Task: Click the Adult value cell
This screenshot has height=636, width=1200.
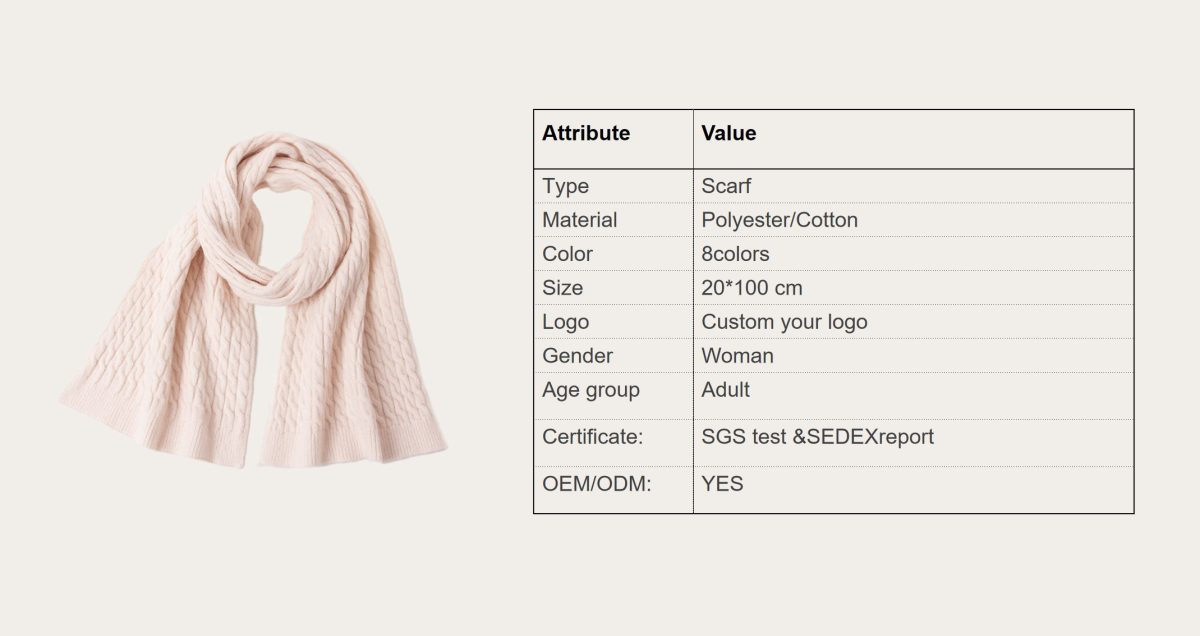Action: click(725, 390)
